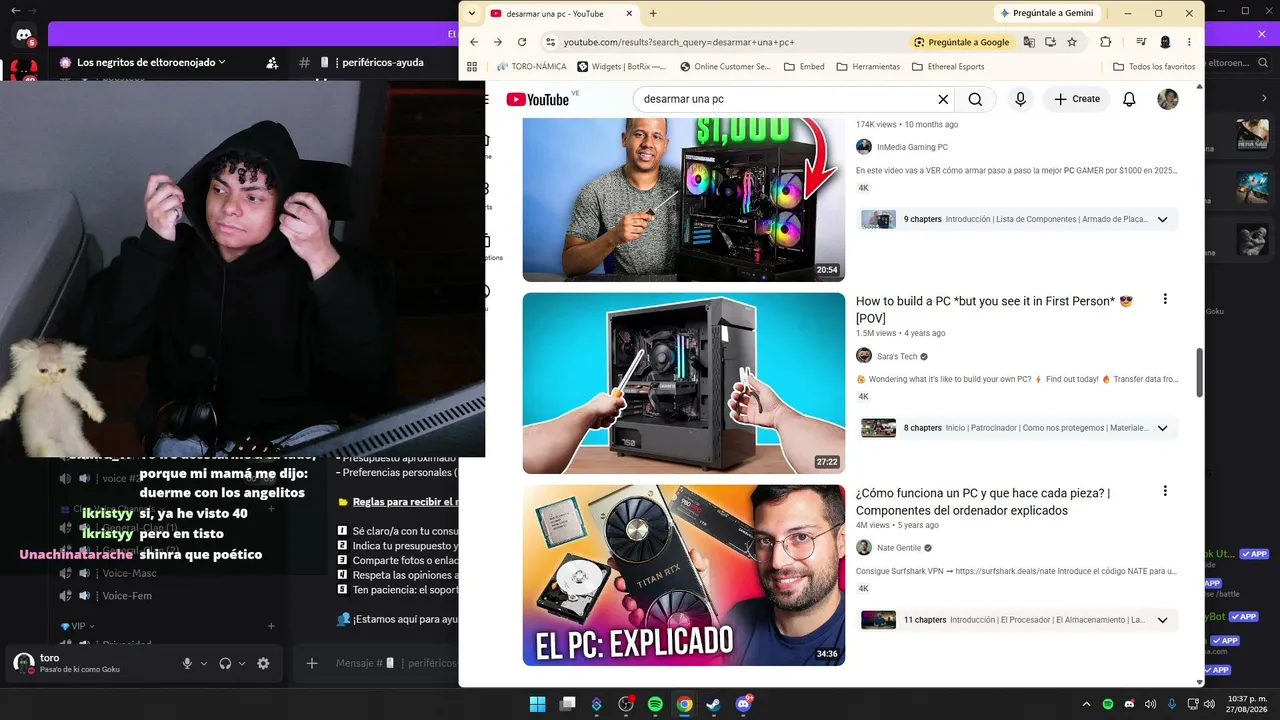The image size is (1280, 720).
Task: Add attachment with Discord plus button
Action: [312, 663]
